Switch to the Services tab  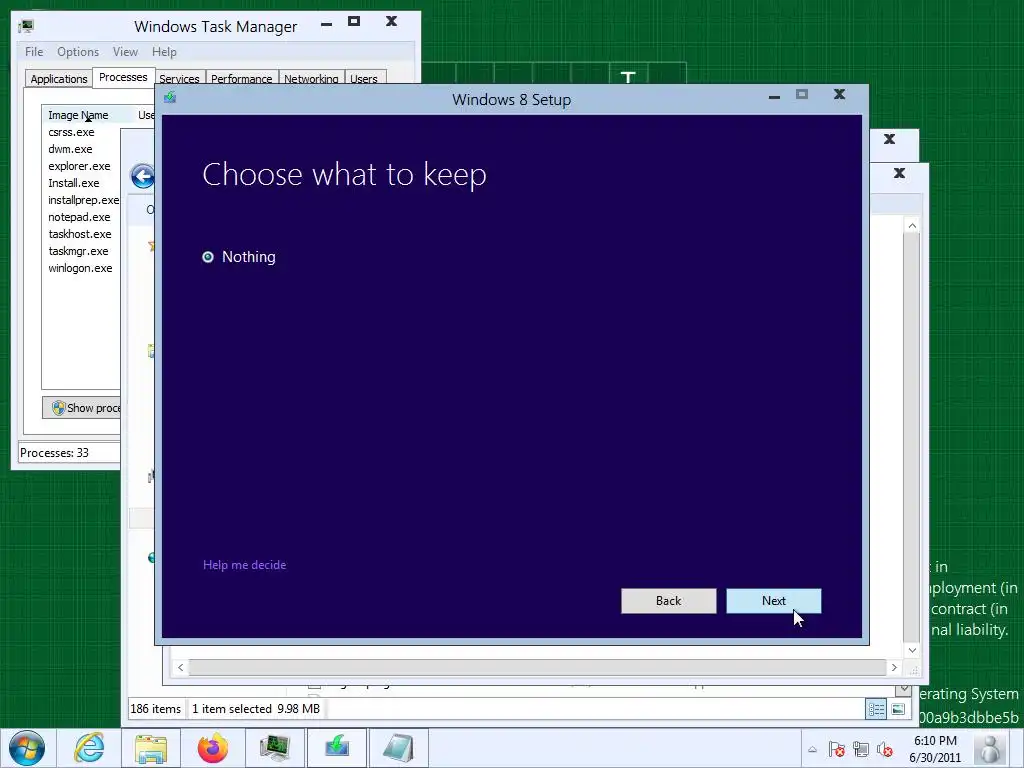(x=180, y=78)
